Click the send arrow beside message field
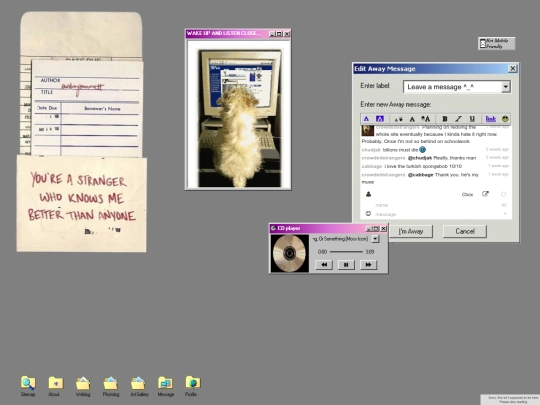This screenshot has width=540, height=405. tap(505, 214)
